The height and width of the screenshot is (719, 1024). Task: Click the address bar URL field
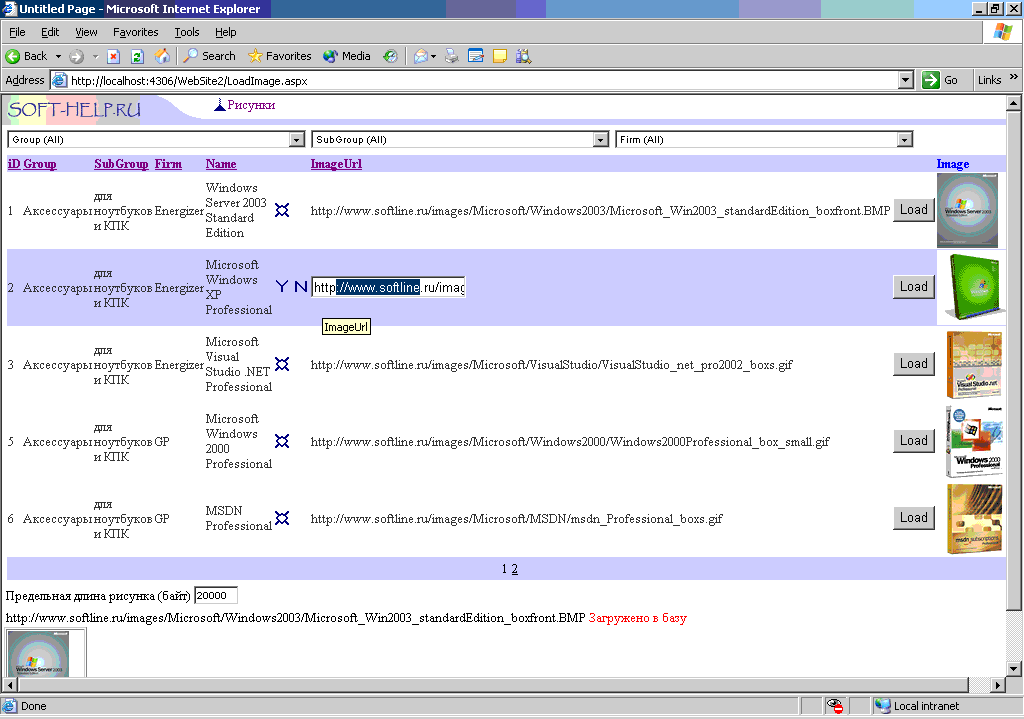click(x=483, y=80)
